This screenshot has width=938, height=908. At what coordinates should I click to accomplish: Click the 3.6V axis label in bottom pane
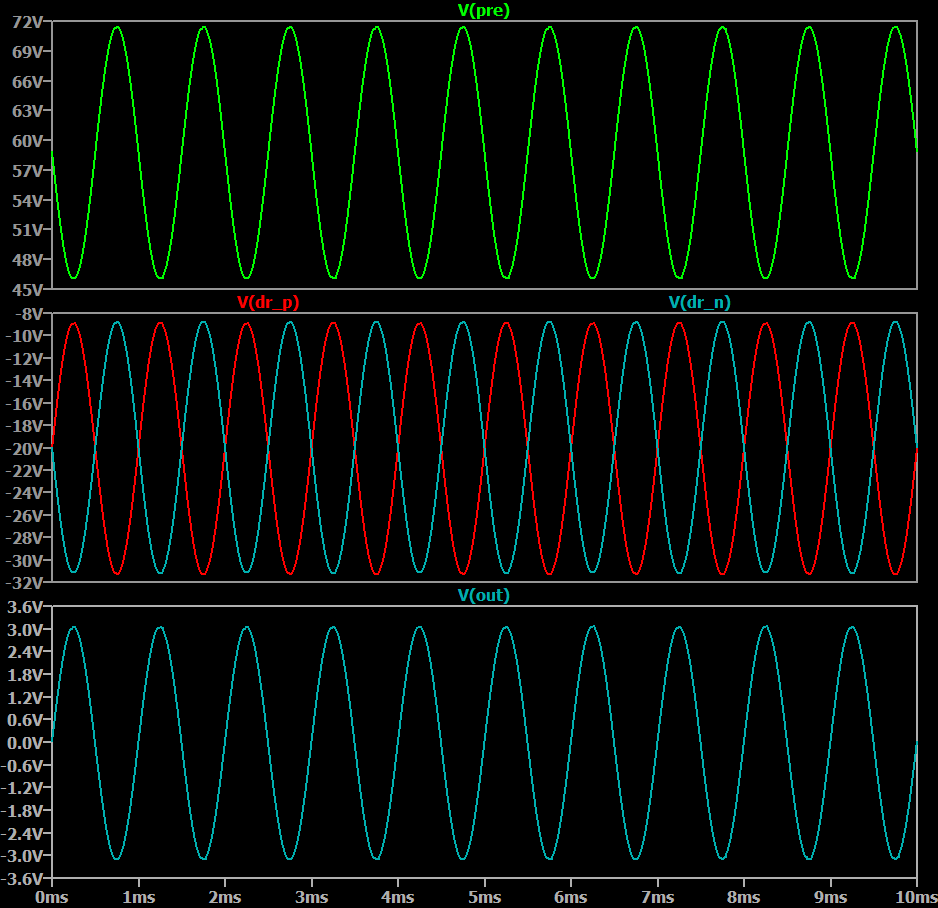(25, 607)
